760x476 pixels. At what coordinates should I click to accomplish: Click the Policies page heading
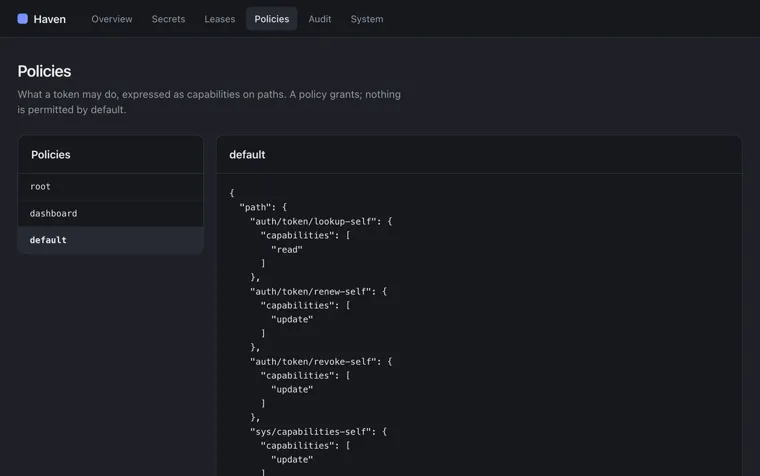point(44,71)
